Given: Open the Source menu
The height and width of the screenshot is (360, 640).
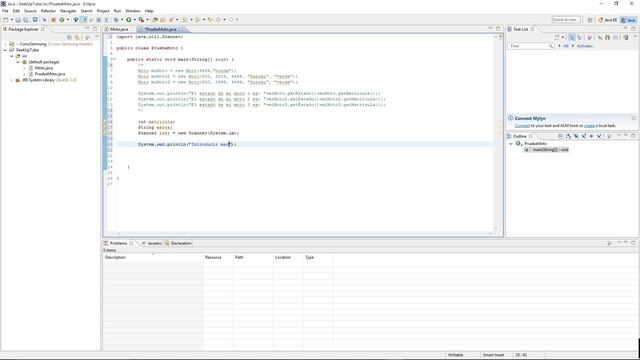Looking at the screenshot, I should (x=30, y=11).
